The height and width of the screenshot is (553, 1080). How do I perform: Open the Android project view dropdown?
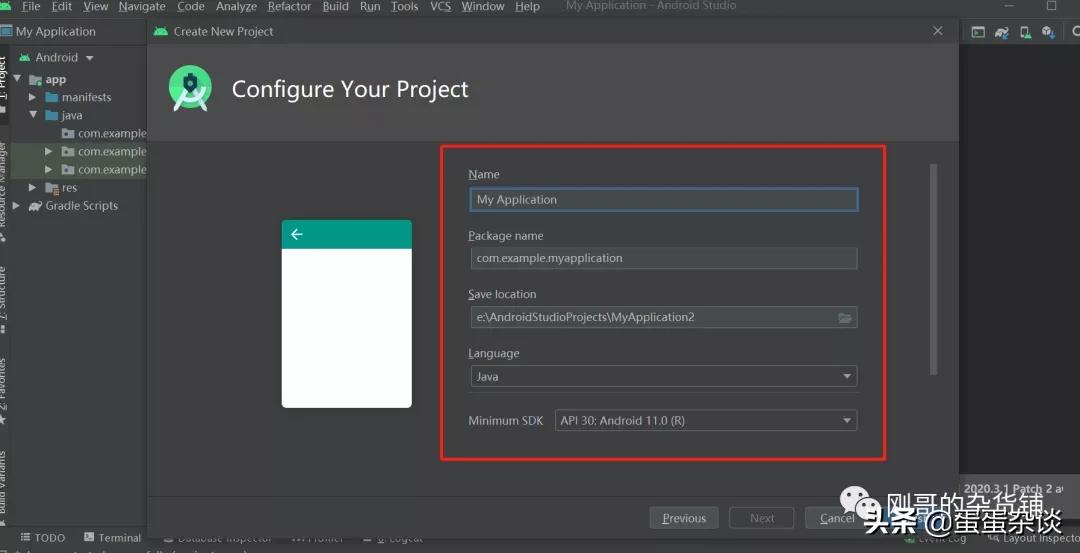(56, 58)
